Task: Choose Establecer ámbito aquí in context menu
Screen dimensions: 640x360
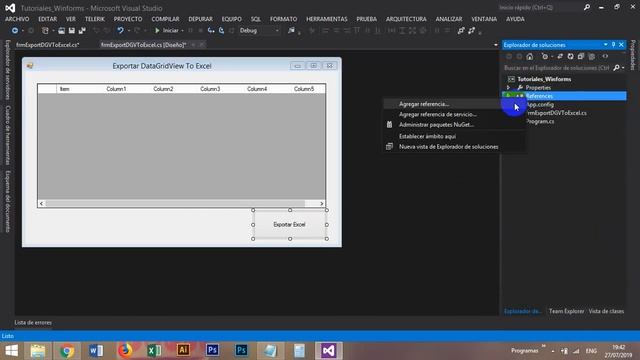Action: (427, 136)
